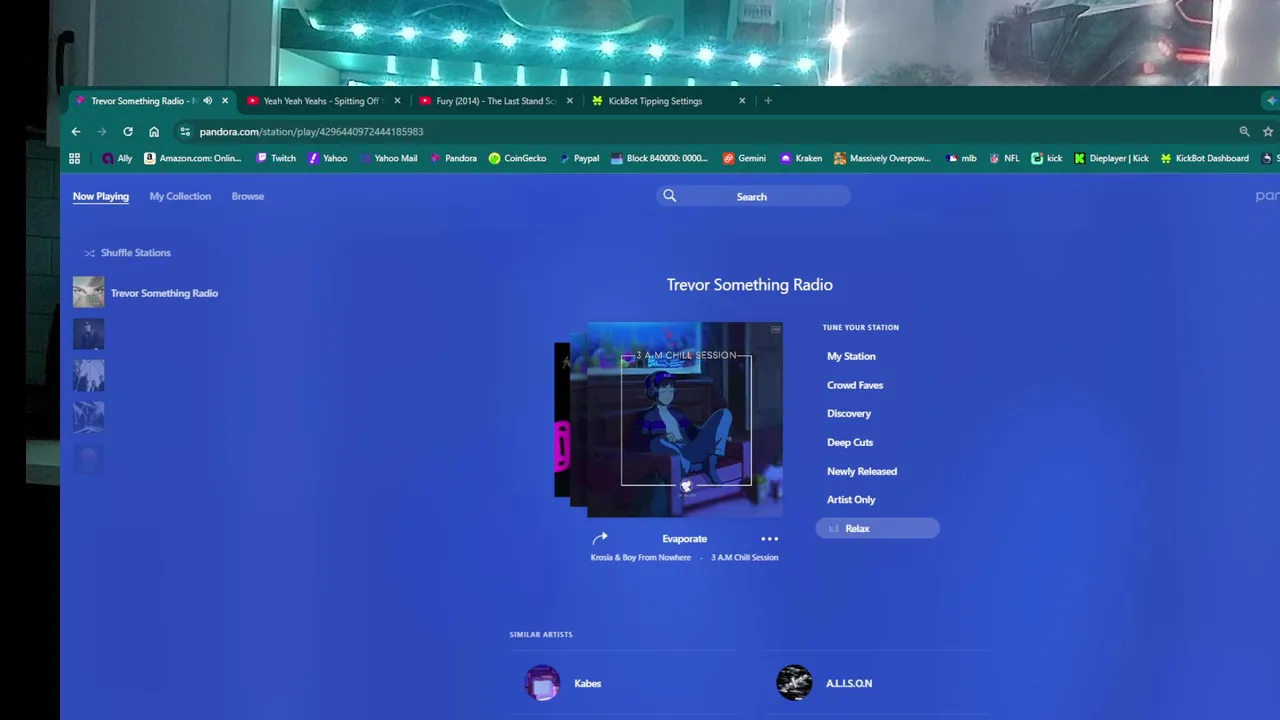Close the Yeah Yeah Yeahs YouTube tab

click(397, 101)
